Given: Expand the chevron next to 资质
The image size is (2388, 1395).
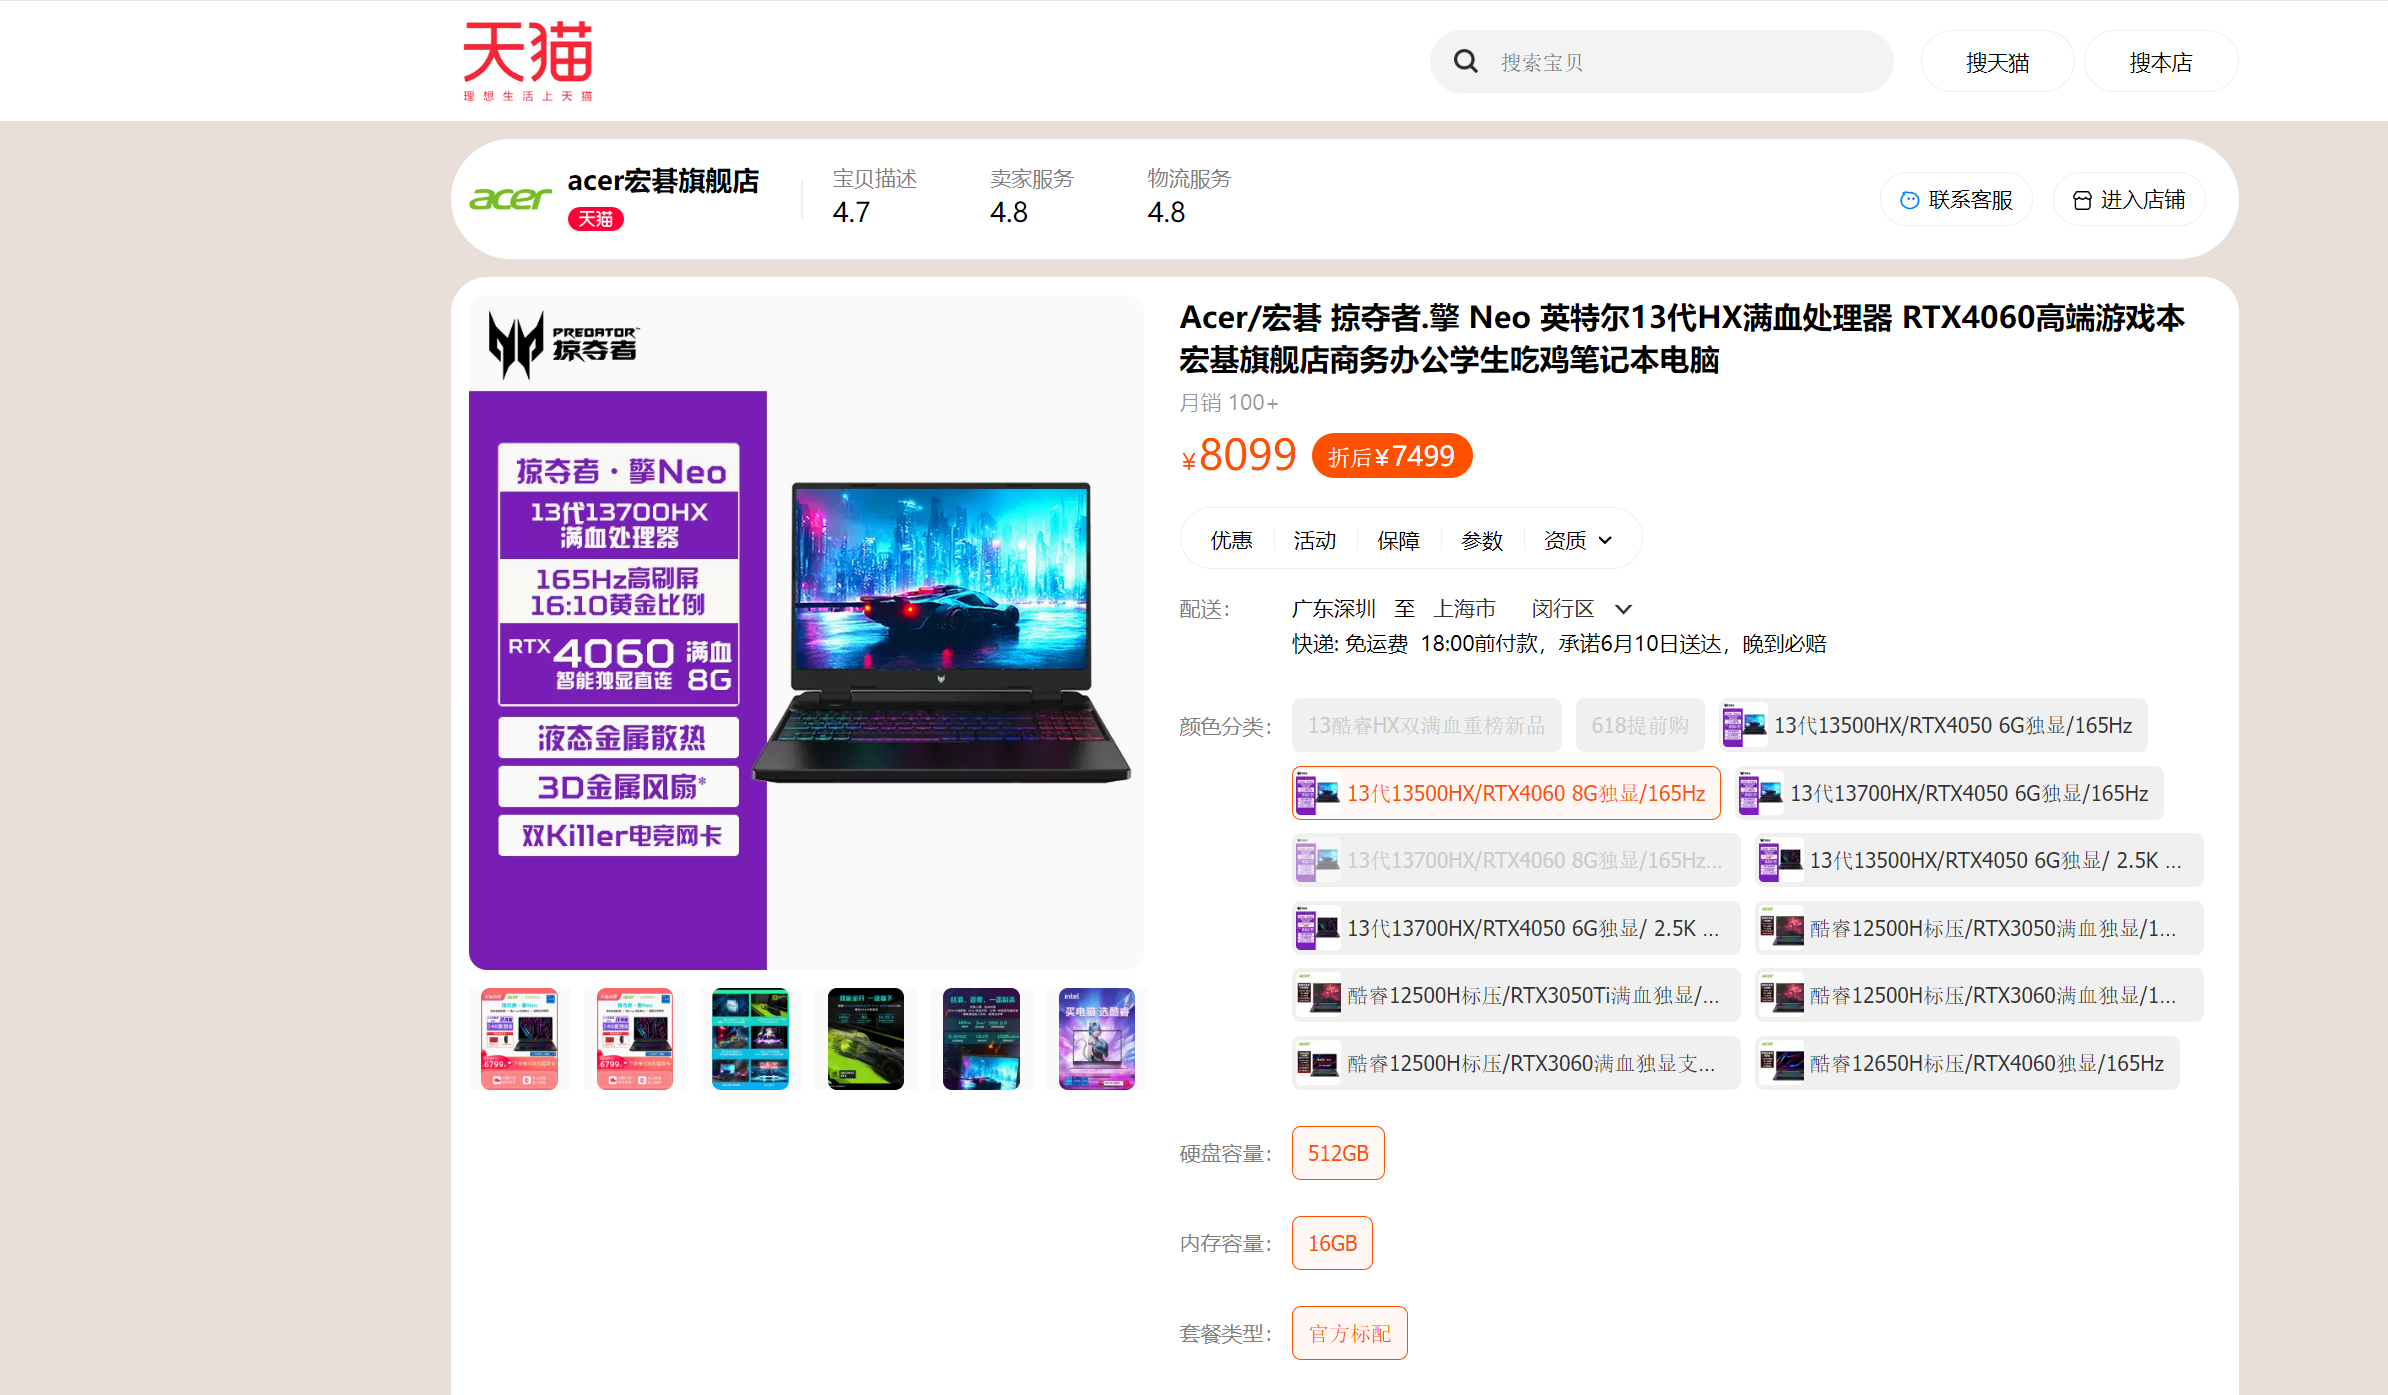Looking at the screenshot, I should (x=1605, y=540).
